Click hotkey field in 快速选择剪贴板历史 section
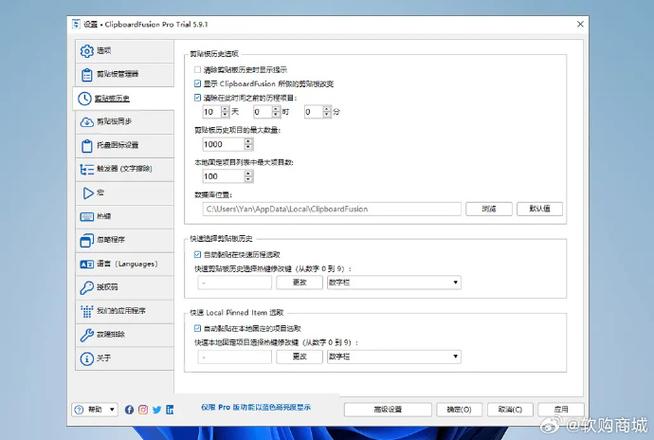Viewport: 654px width, 440px height. click(x=235, y=283)
